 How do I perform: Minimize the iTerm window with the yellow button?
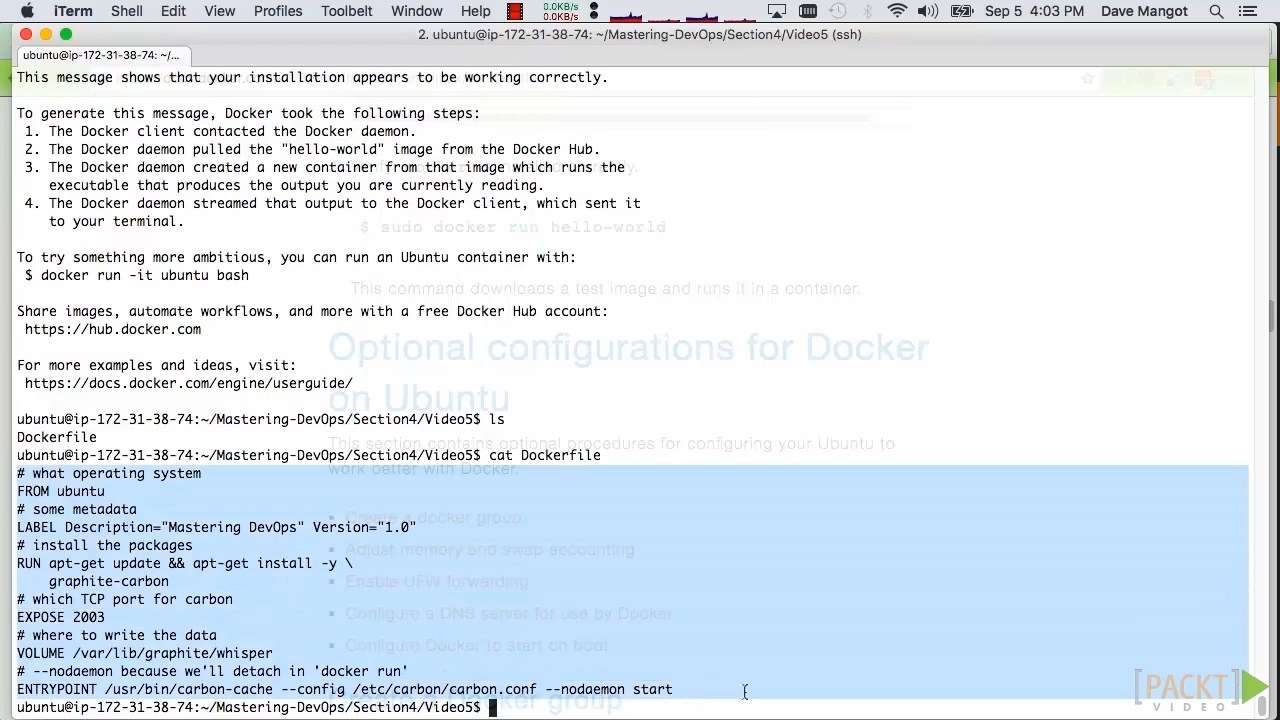46,34
